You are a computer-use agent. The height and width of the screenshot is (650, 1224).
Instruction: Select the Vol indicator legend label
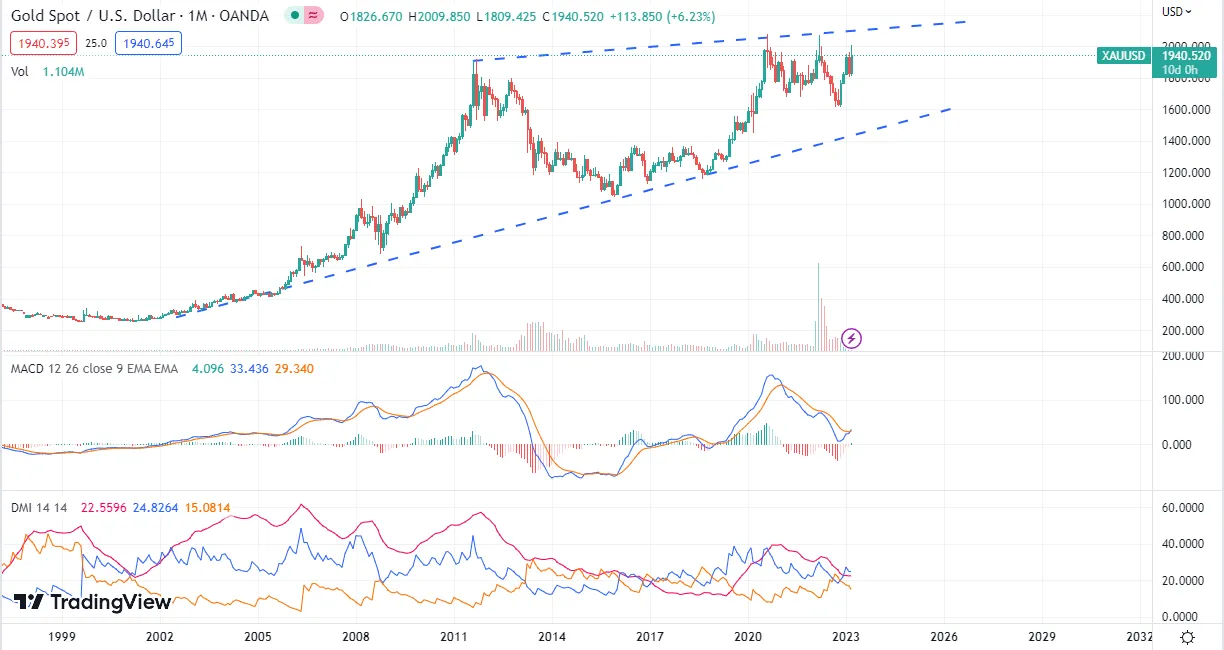click(x=19, y=72)
